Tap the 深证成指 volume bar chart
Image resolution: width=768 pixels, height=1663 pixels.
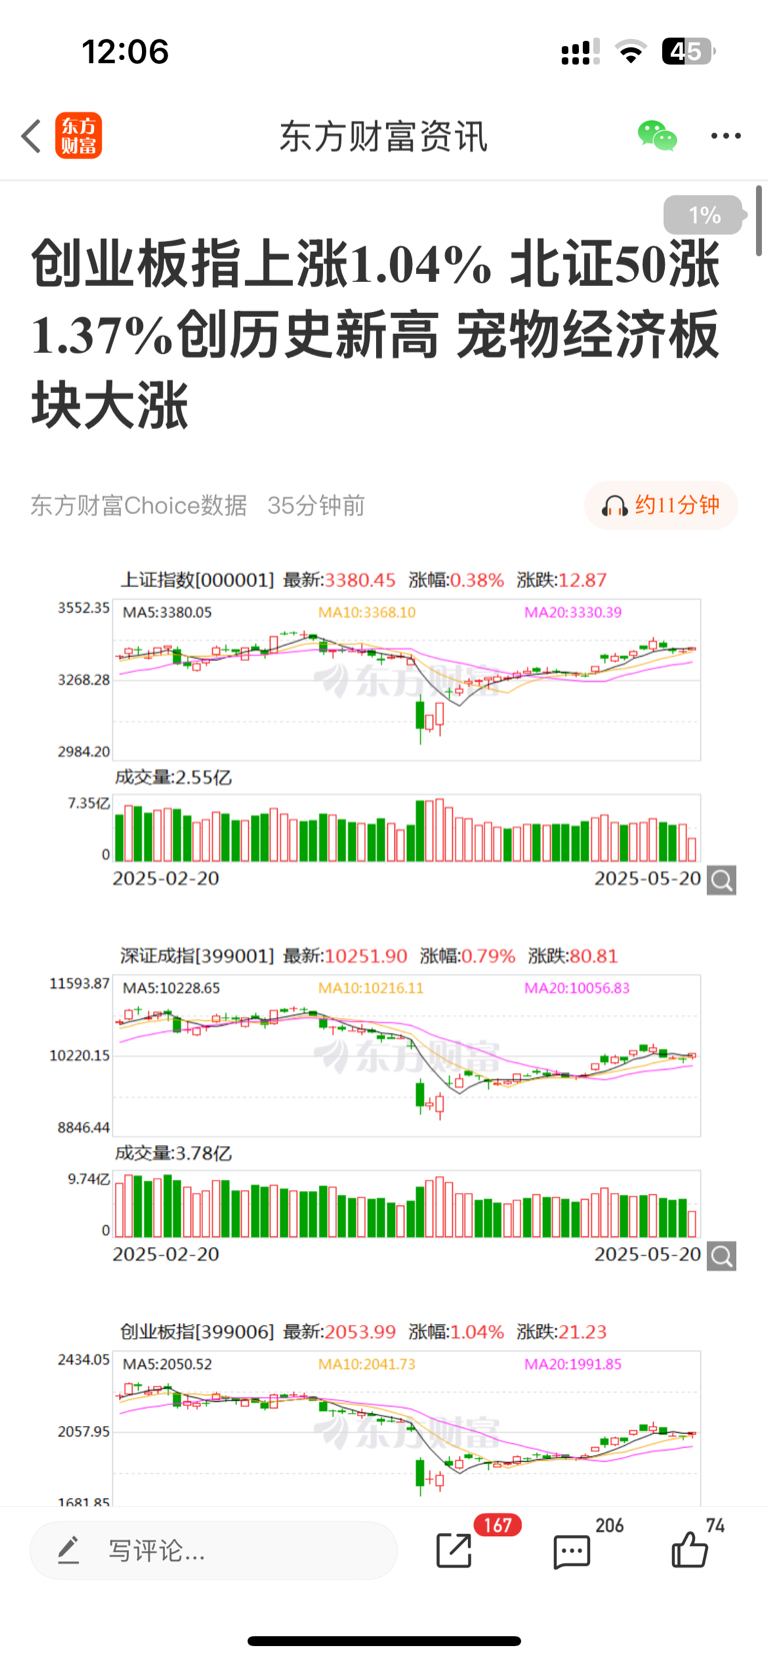pos(407,1204)
